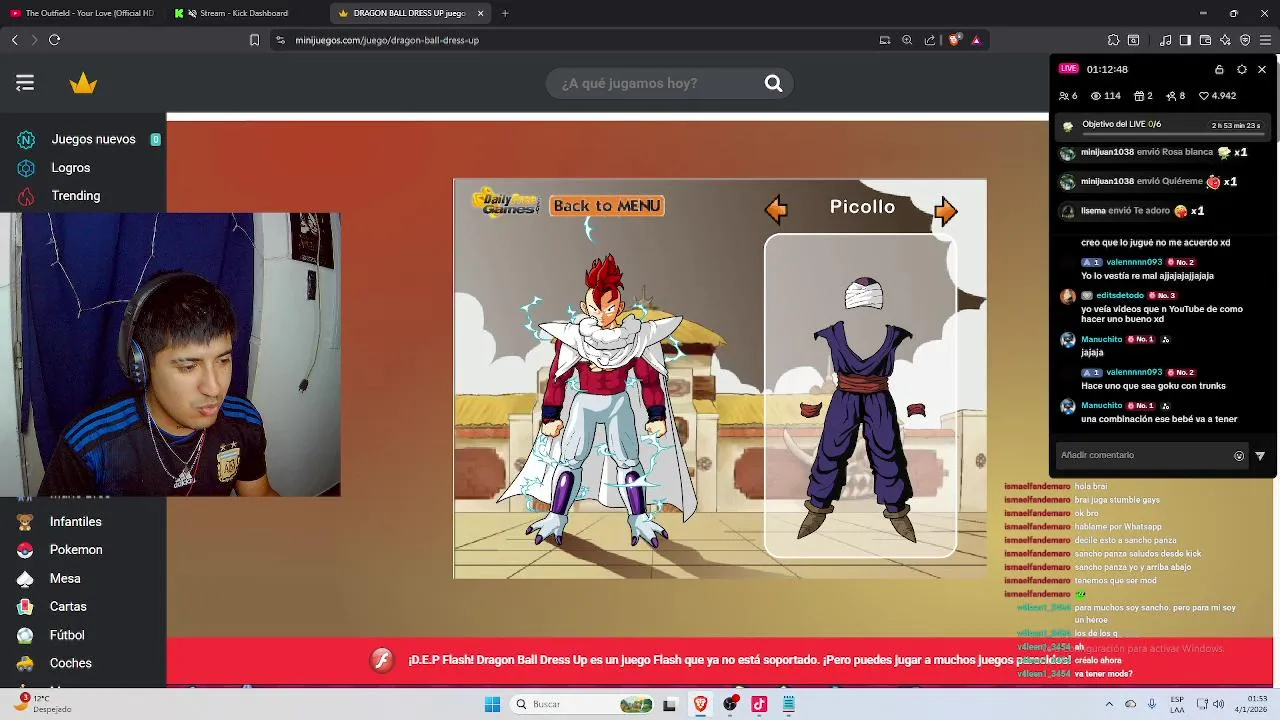Show hidden tray icons chevron
Image resolution: width=1280 pixels, height=720 pixels.
(1109, 704)
